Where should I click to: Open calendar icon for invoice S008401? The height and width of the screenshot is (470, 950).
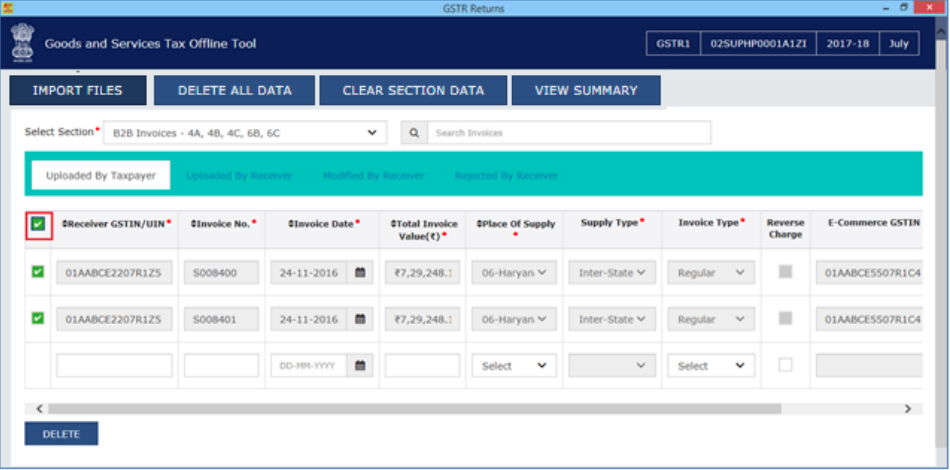tap(360, 319)
